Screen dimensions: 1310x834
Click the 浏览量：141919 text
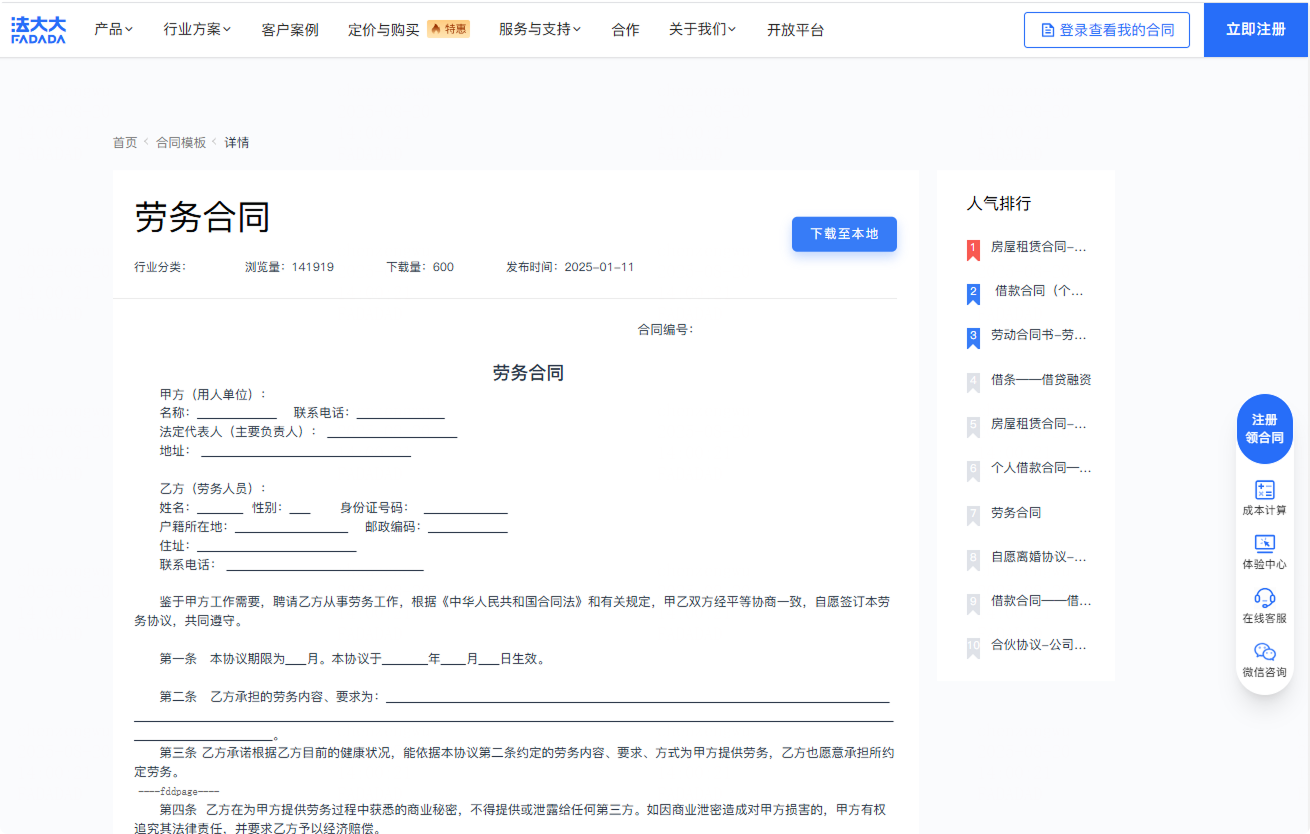(289, 267)
